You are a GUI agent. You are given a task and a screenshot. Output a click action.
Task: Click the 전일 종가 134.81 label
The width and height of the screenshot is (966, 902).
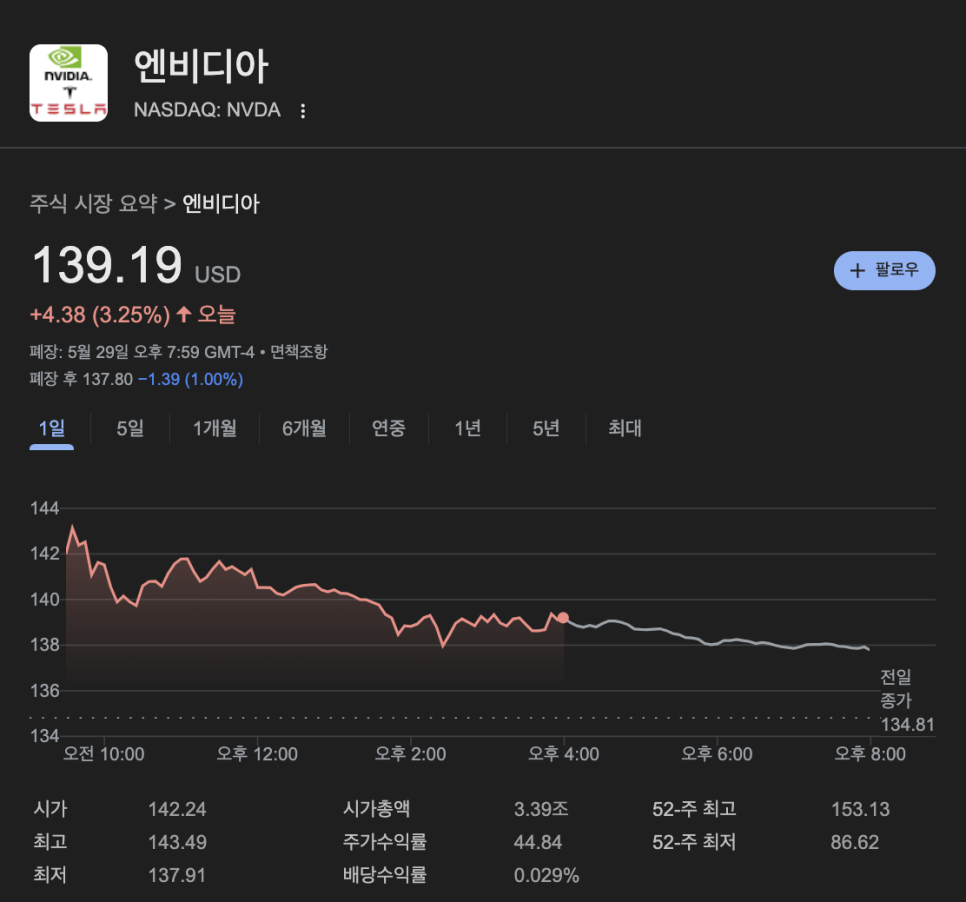click(x=907, y=701)
